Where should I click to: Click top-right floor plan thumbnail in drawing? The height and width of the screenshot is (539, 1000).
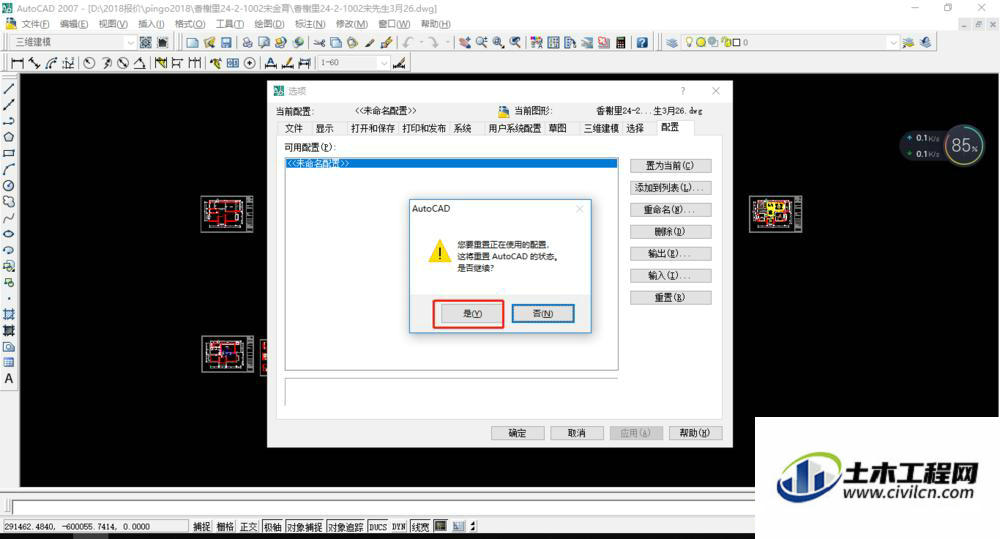point(776,214)
